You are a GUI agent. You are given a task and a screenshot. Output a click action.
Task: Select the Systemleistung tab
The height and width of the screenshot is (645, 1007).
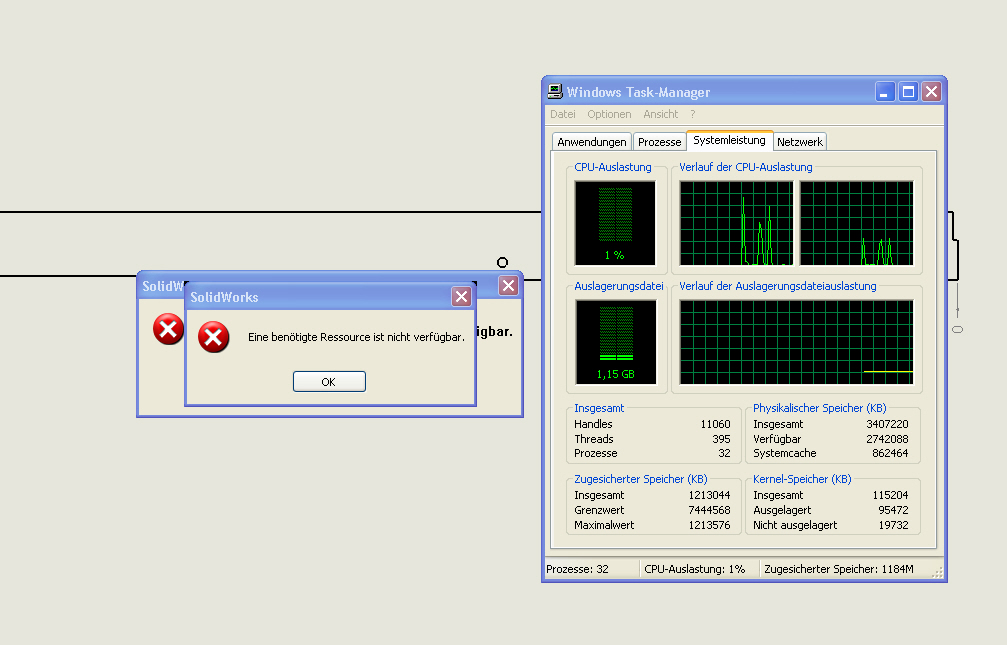point(730,140)
